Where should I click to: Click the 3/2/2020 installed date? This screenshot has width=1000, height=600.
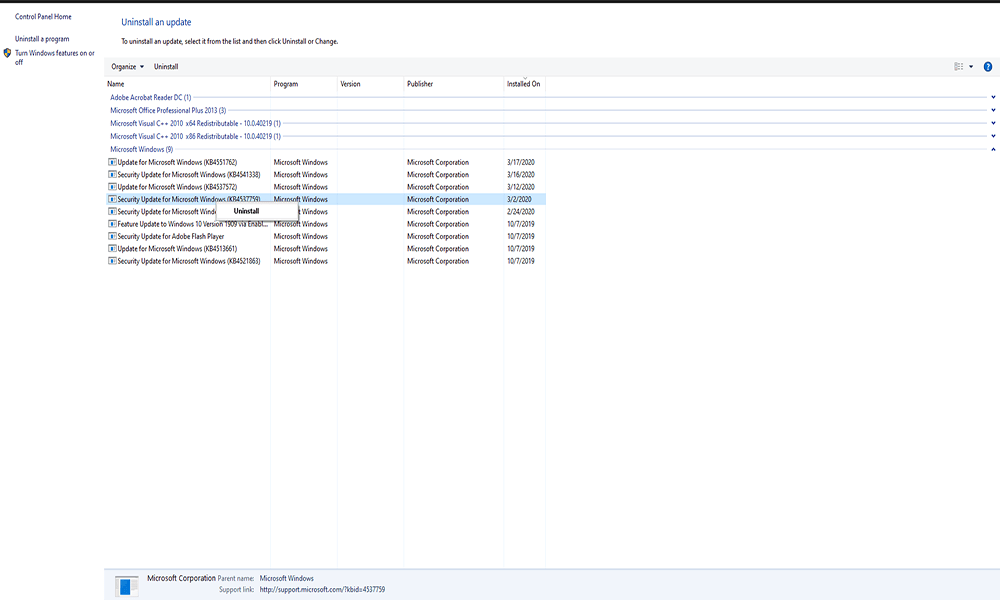click(x=519, y=199)
